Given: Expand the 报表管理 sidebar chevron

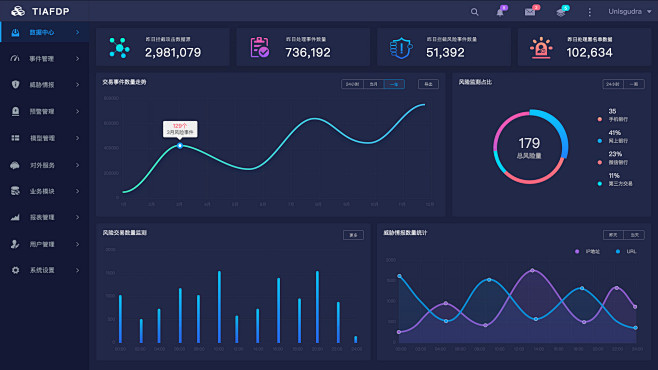Looking at the screenshot, I should [x=78, y=217].
